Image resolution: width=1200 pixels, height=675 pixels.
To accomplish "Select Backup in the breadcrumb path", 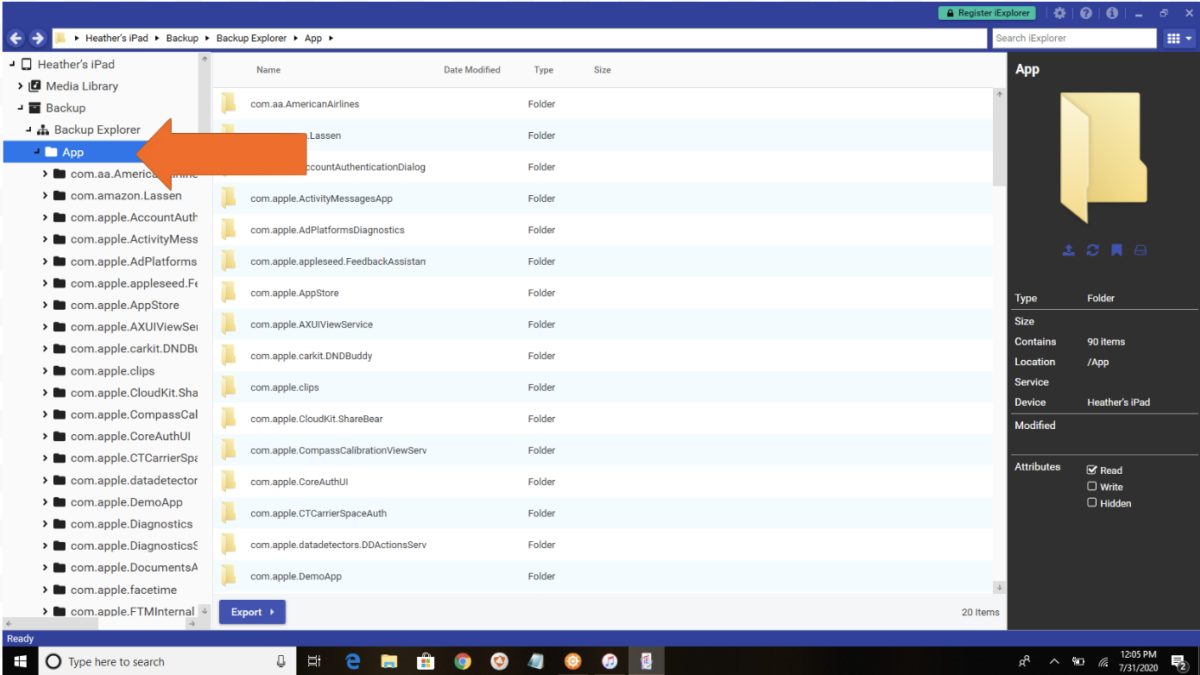I will pyautogui.click(x=182, y=38).
